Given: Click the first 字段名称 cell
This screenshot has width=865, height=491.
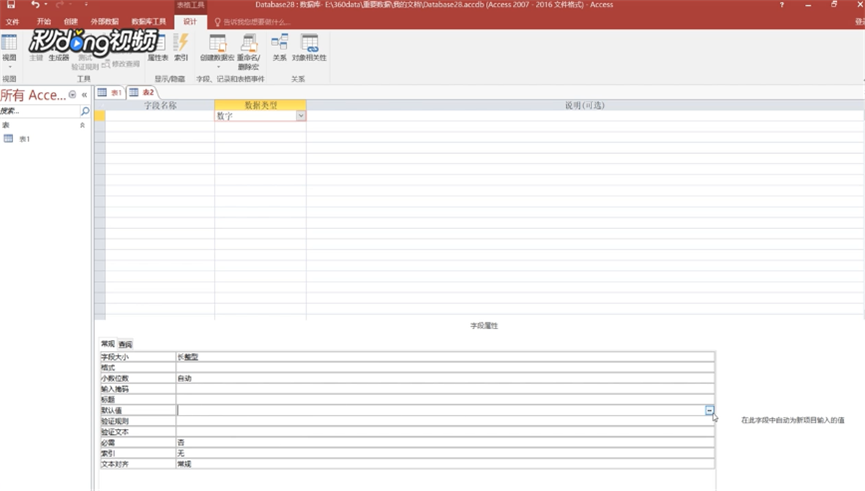Looking at the screenshot, I should (160, 116).
